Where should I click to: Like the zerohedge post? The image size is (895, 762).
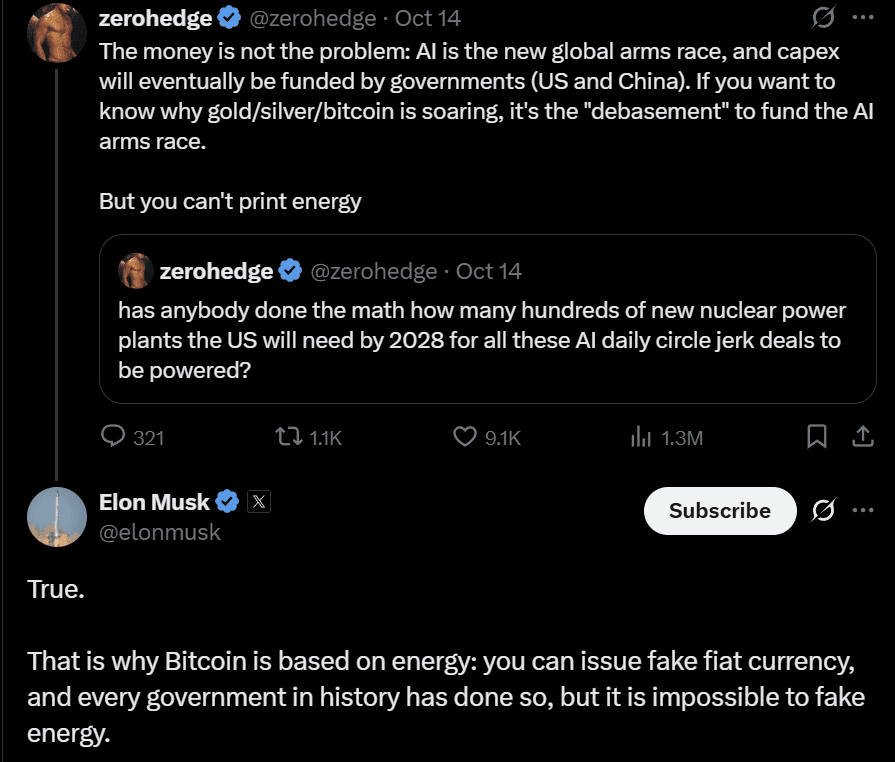pos(464,436)
